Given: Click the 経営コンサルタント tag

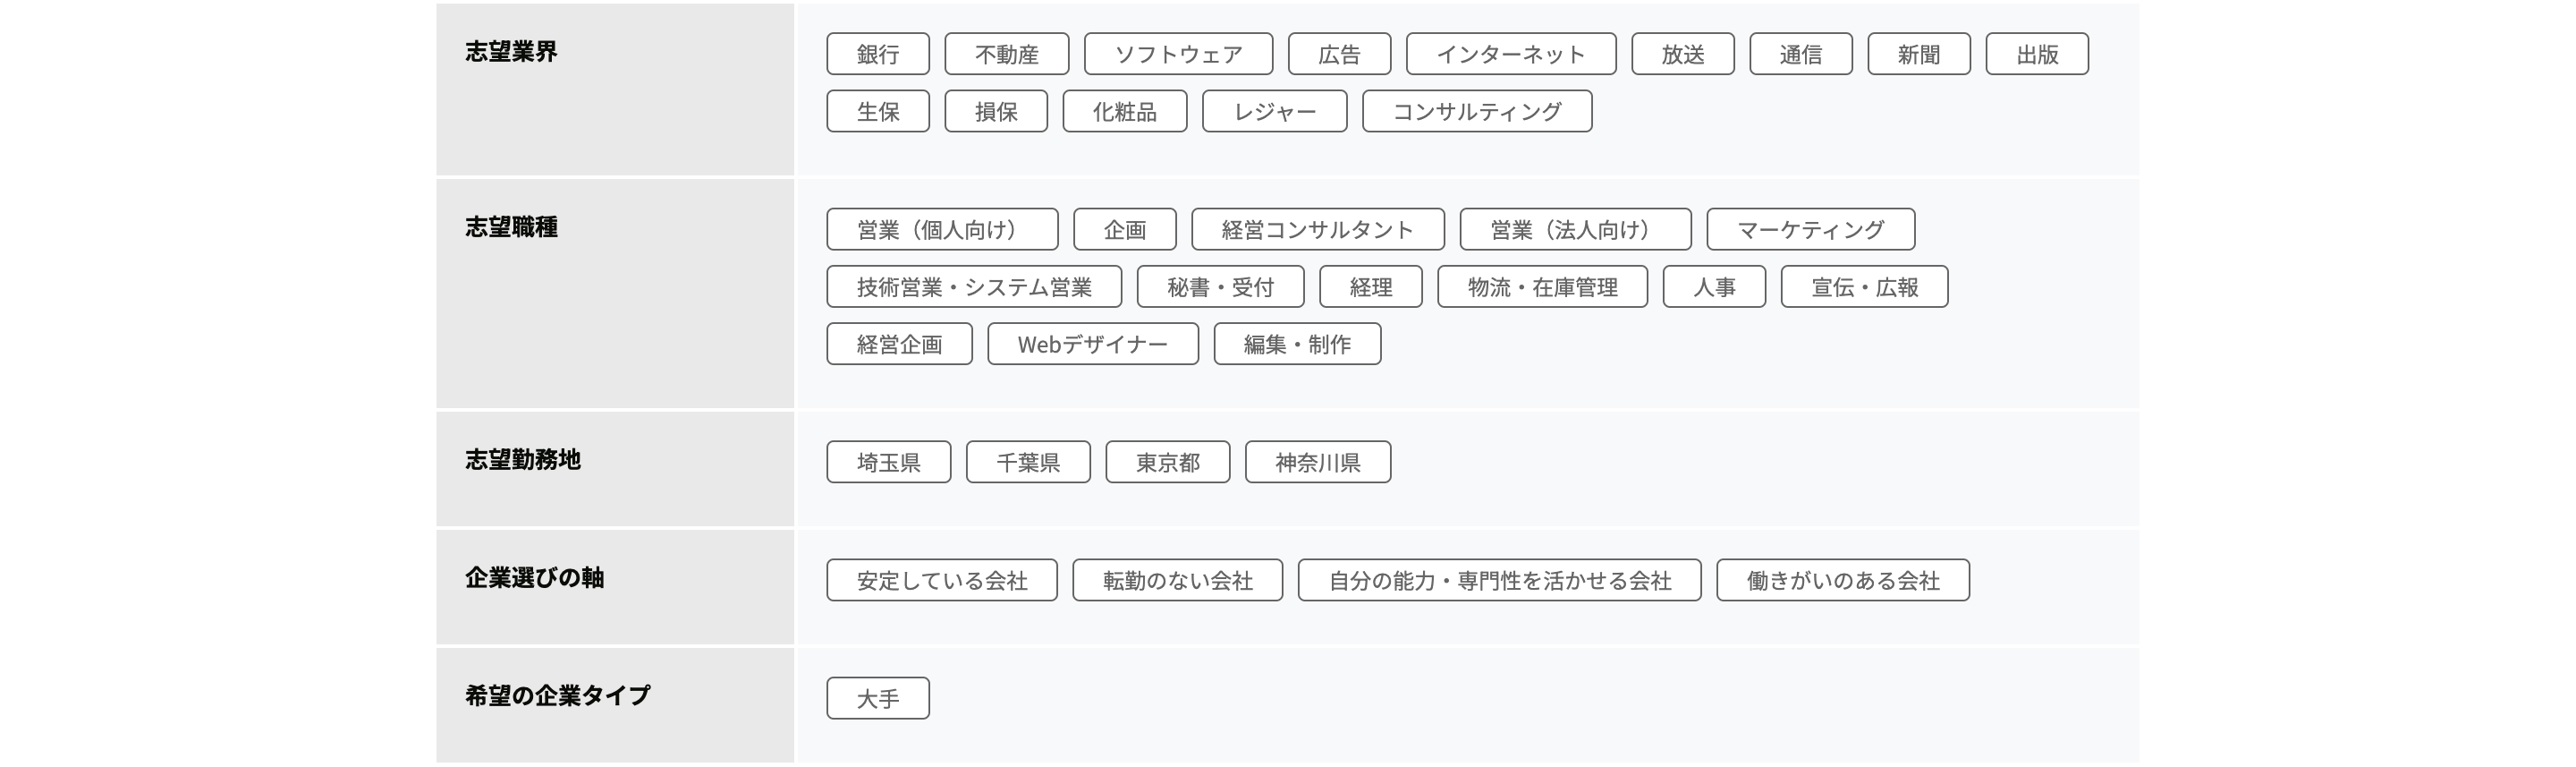Looking at the screenshot, I should (1317, 229).
